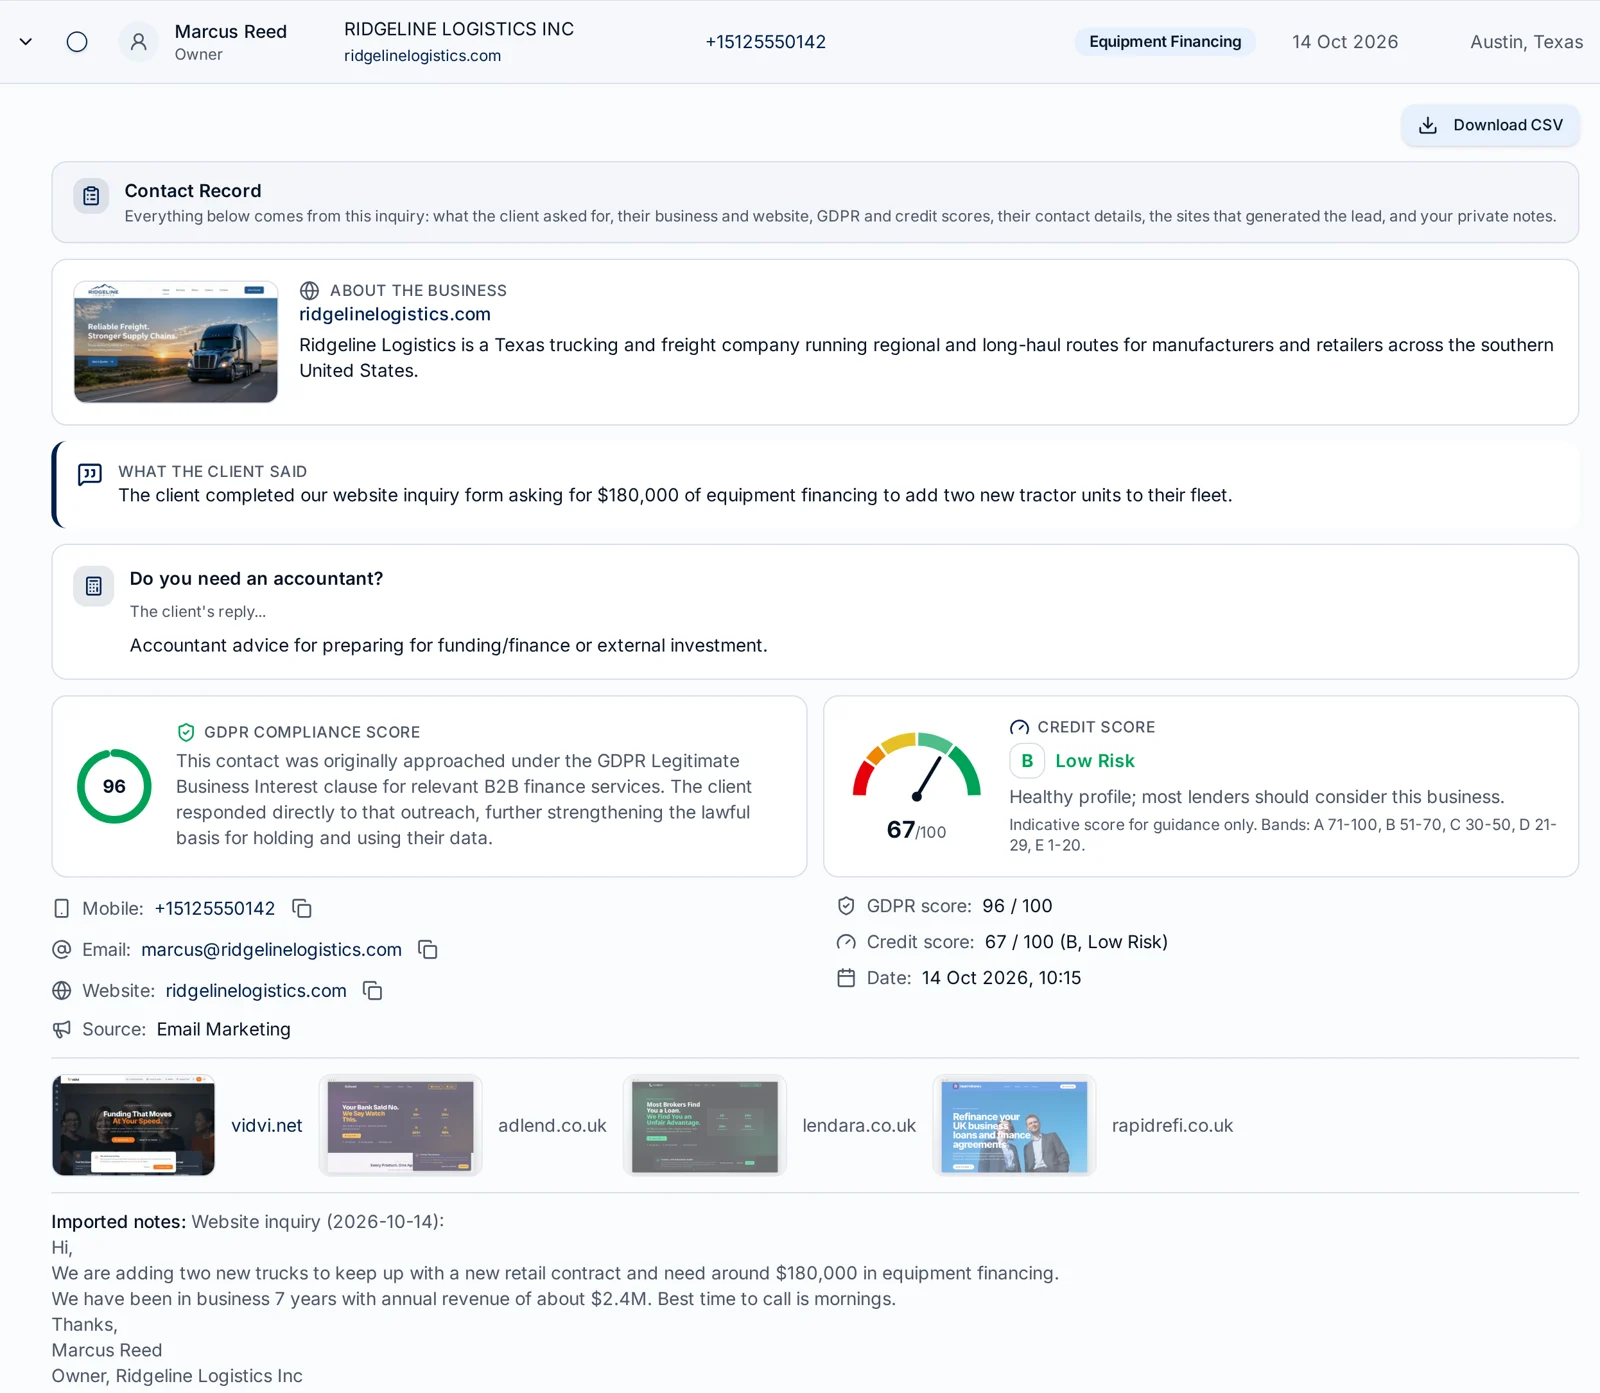This screenshot has width=1600, height=1393.
Task: Open the adlend.co.uk site thumbnail
Action: pyautogui.click(x=401, y=1125)
